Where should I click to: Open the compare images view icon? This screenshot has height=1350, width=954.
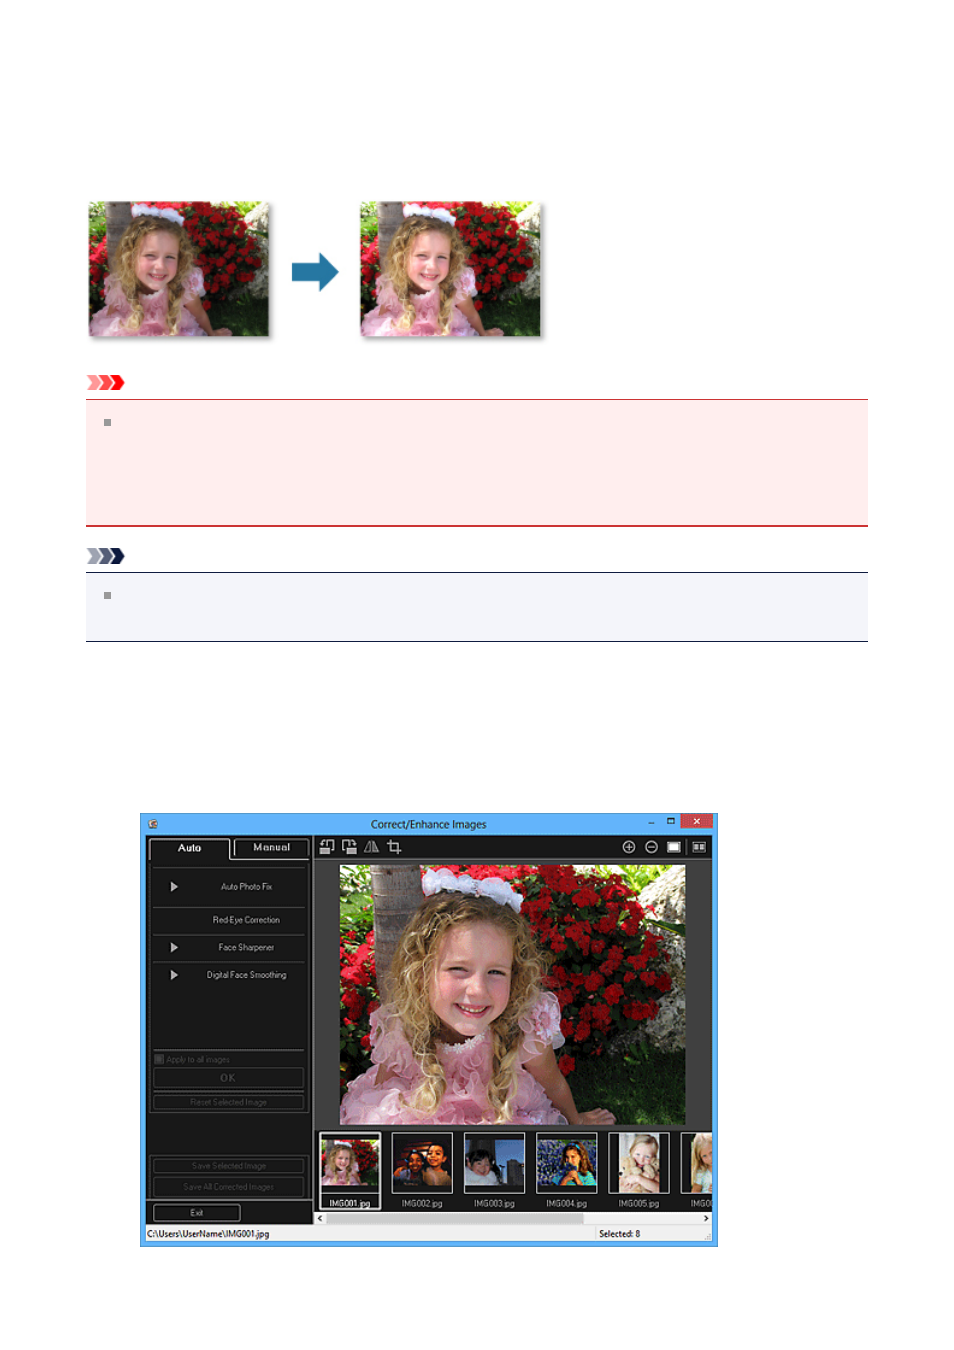699,847
